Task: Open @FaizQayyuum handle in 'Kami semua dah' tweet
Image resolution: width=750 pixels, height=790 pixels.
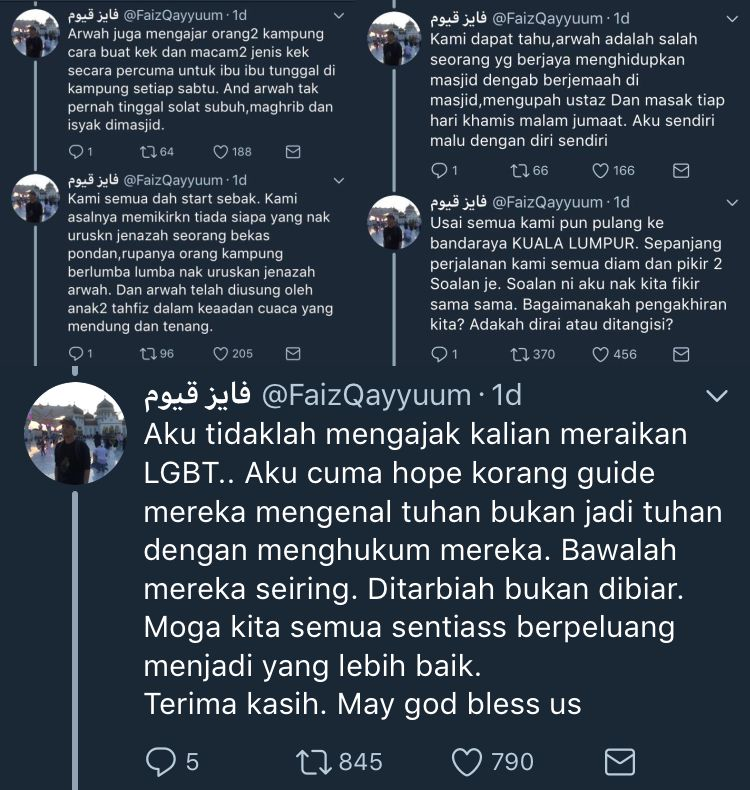Action: (x=173, y=180)
